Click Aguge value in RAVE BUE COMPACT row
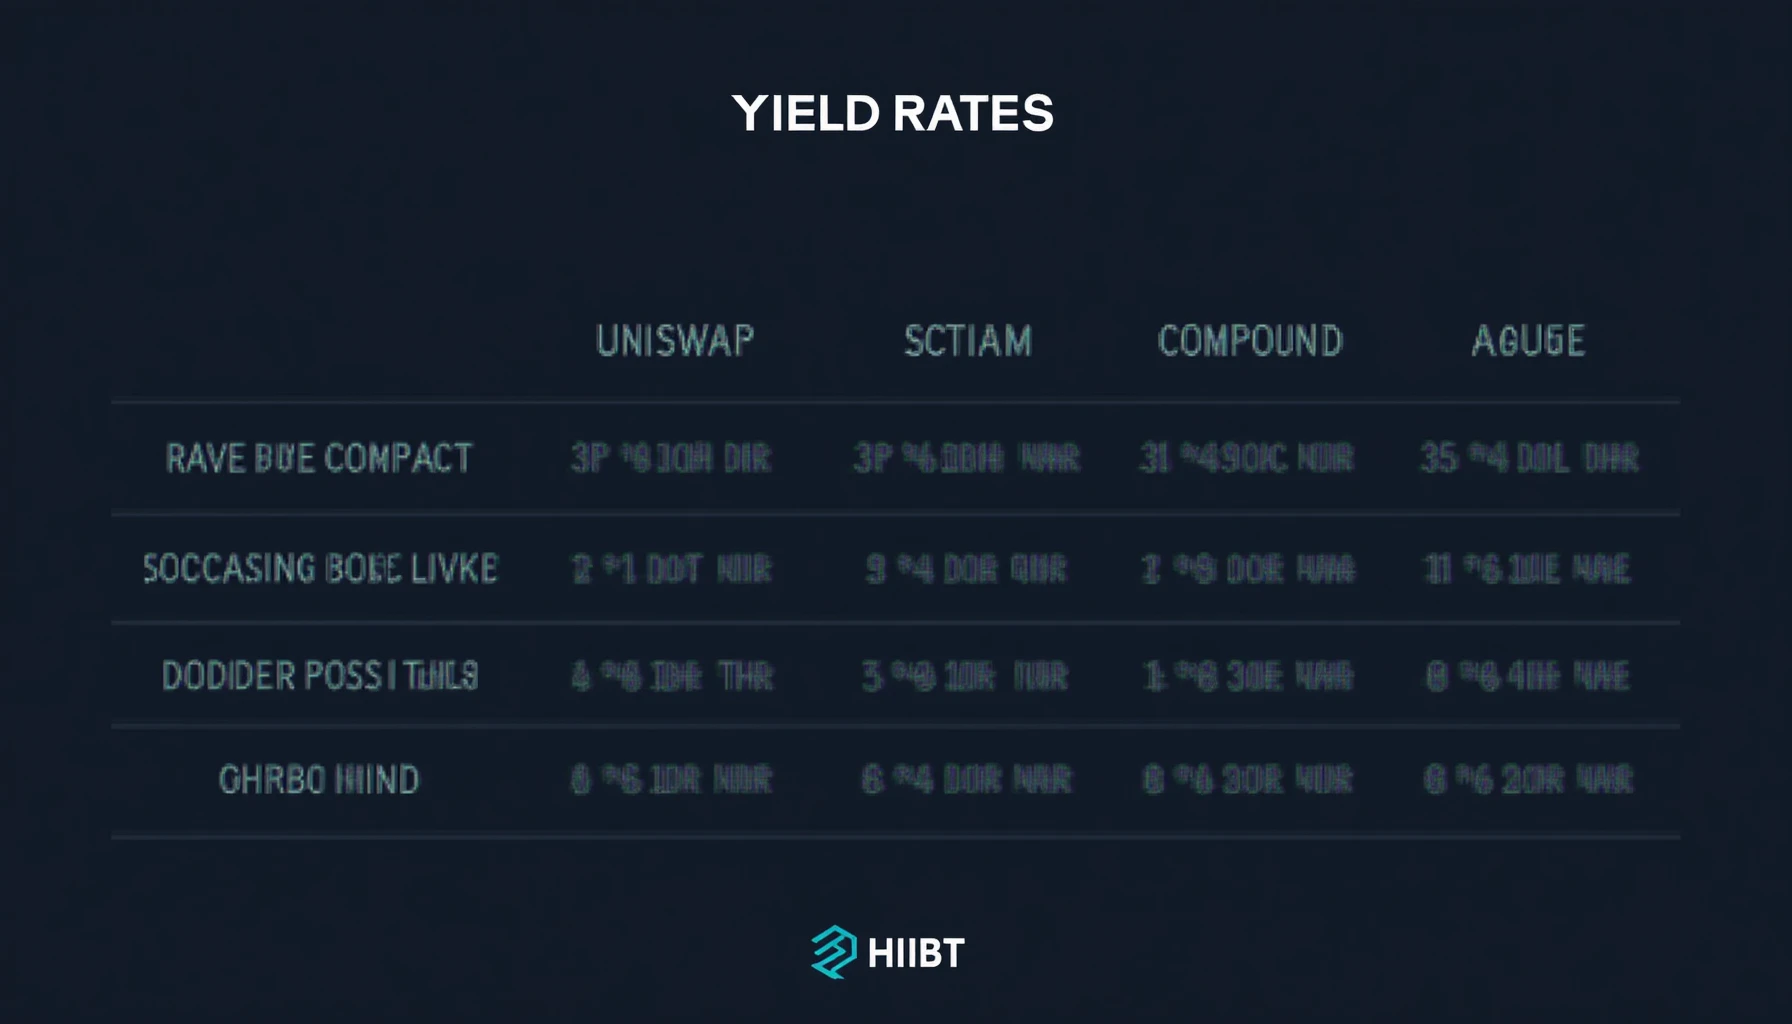 click(1530, 458)
